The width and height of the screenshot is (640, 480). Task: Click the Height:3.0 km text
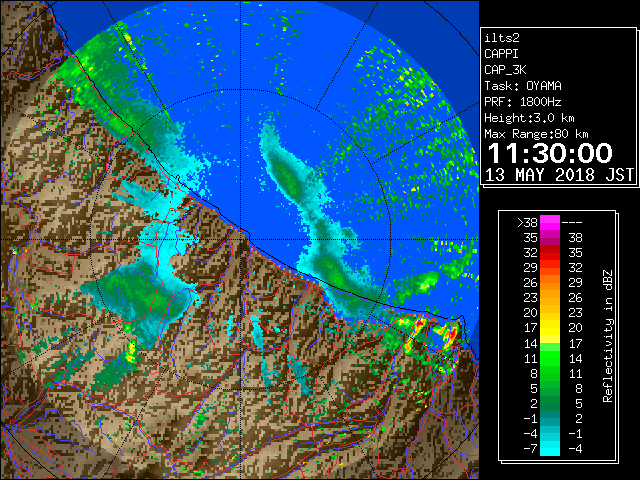point(529,118)
